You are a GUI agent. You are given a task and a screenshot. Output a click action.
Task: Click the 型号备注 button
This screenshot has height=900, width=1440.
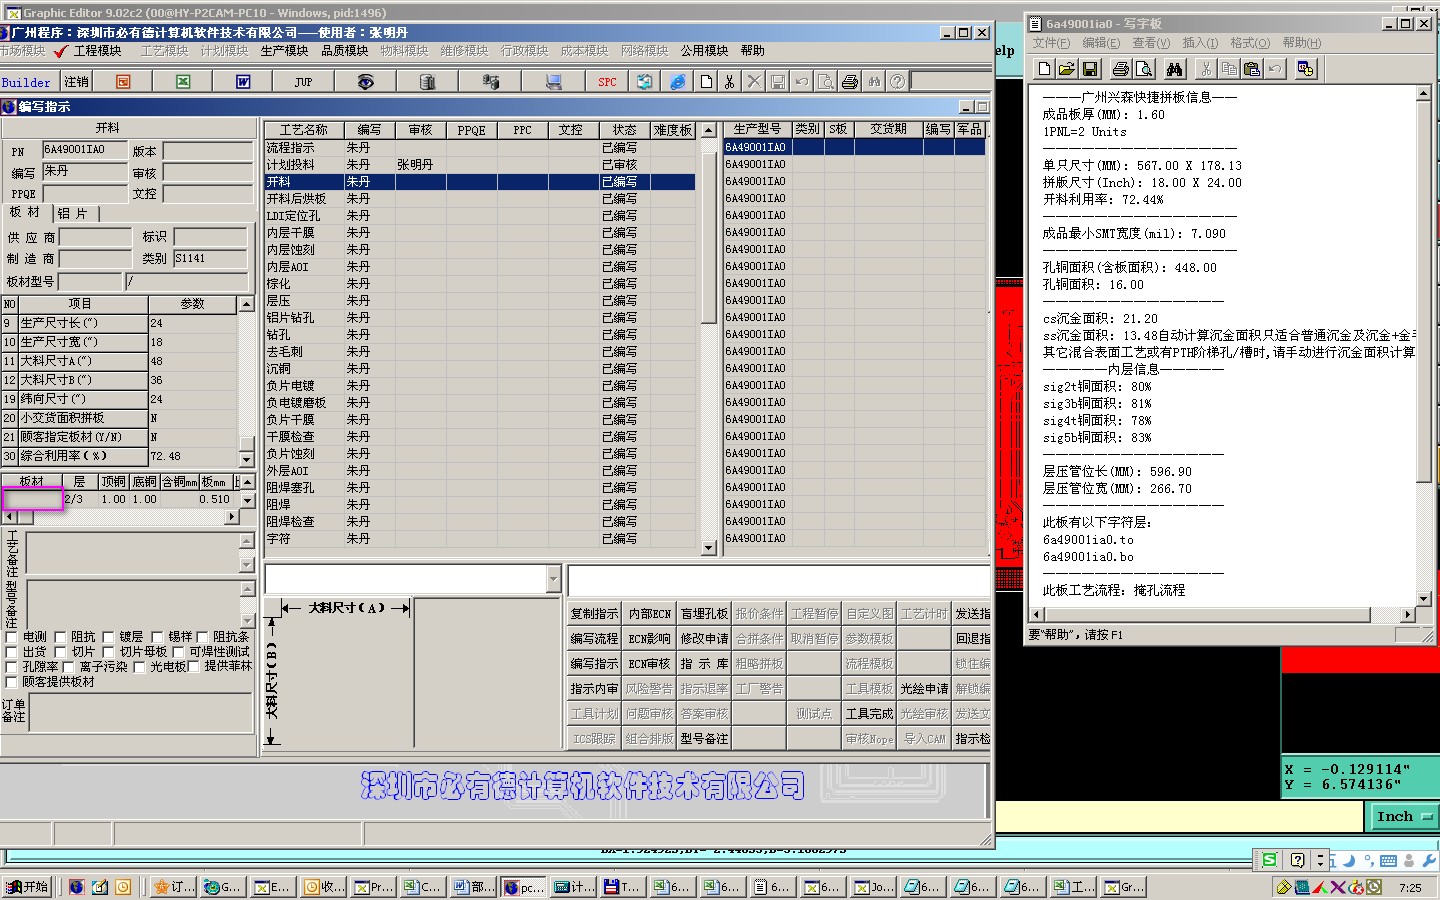704,738
